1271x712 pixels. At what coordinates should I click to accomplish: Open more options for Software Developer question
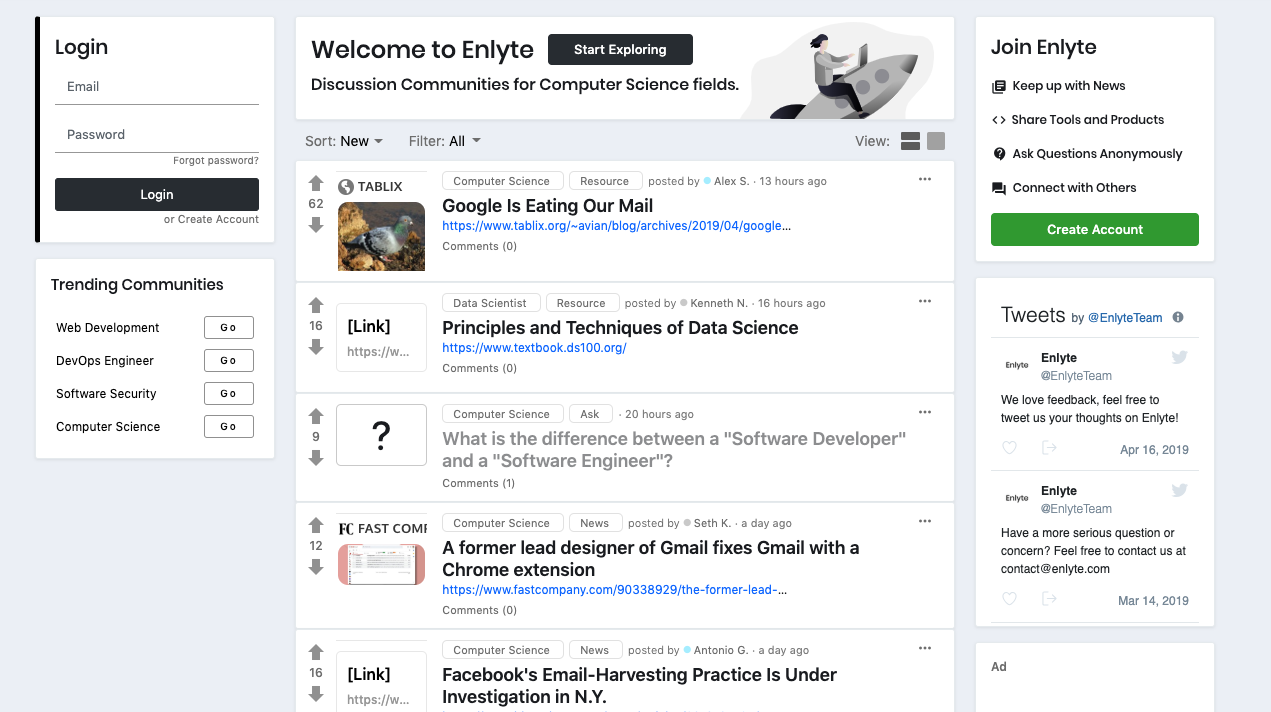[925, 412]
